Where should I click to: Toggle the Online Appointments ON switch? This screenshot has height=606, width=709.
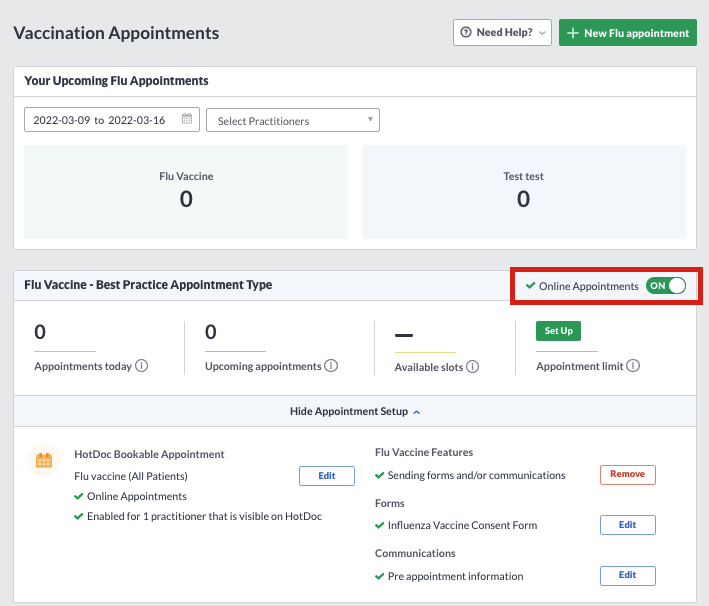pyautogui.click(x=666, y=286)
